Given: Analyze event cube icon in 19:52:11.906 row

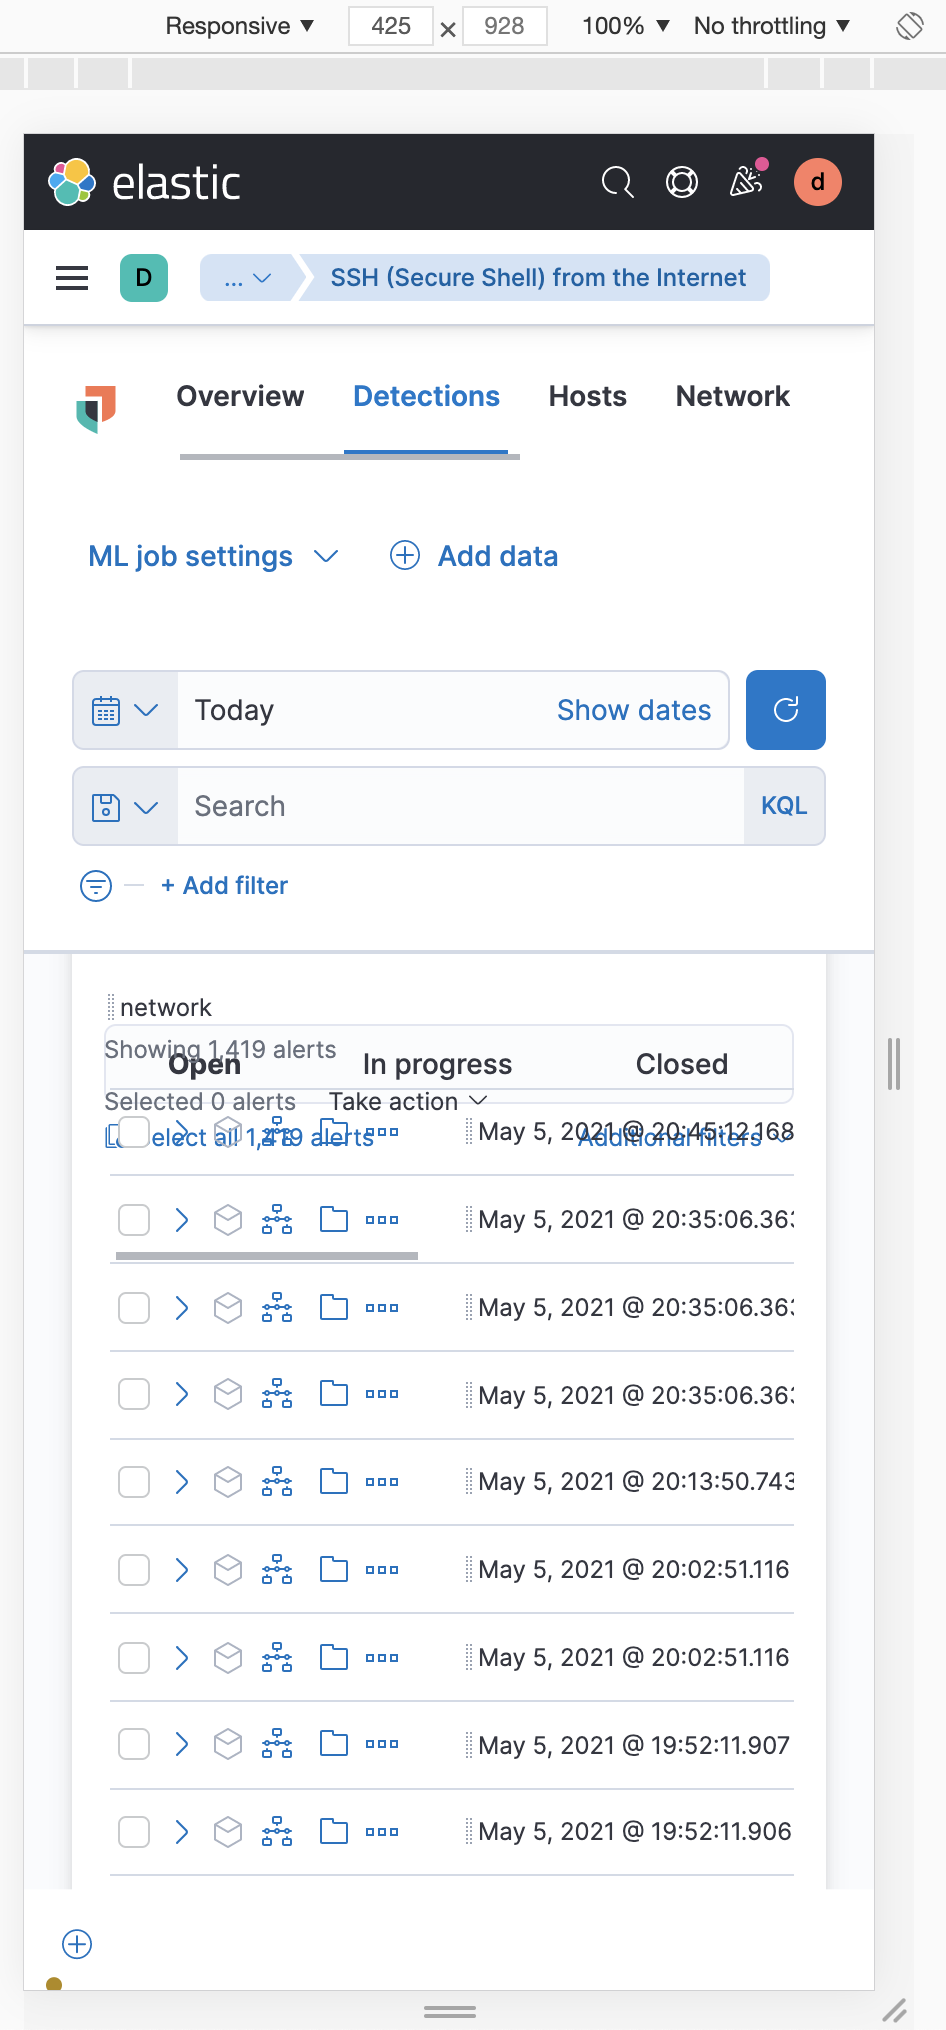Looking at the screenshot, I should tap(228, 1831).
